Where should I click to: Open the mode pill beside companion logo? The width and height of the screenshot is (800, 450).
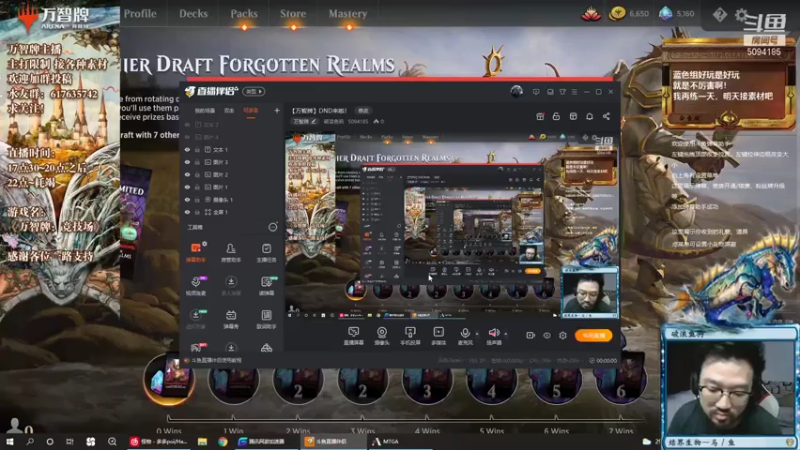pyautogui.click(x=254, y=91)
